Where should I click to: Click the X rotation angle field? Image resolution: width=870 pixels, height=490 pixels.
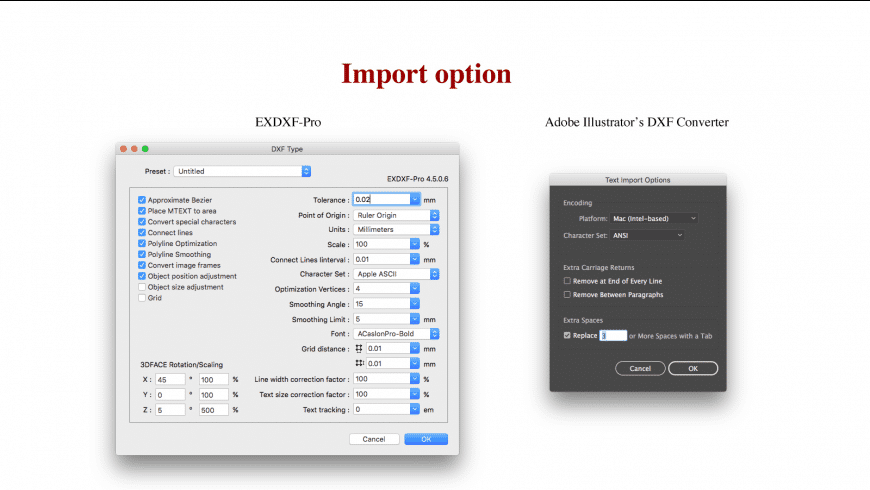[x=170, y=380]
